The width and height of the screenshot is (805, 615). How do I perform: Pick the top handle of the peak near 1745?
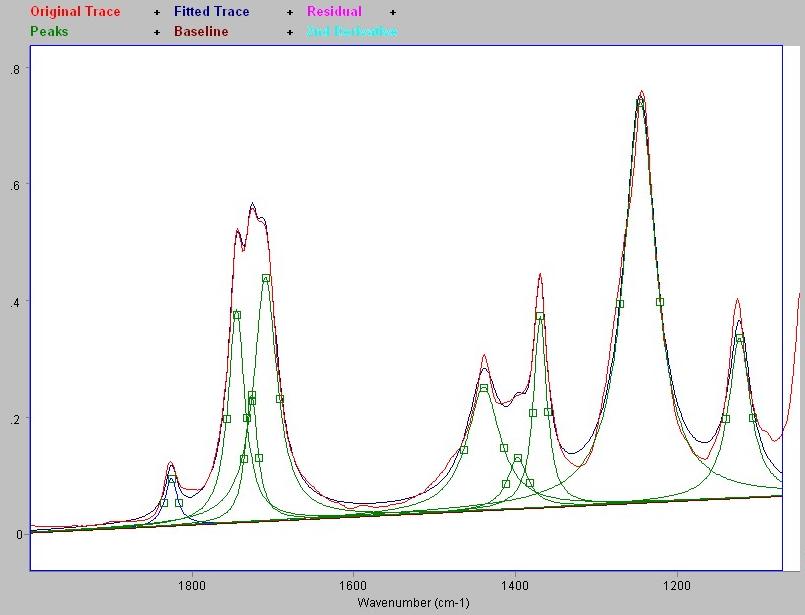click(x=237, y=315)
